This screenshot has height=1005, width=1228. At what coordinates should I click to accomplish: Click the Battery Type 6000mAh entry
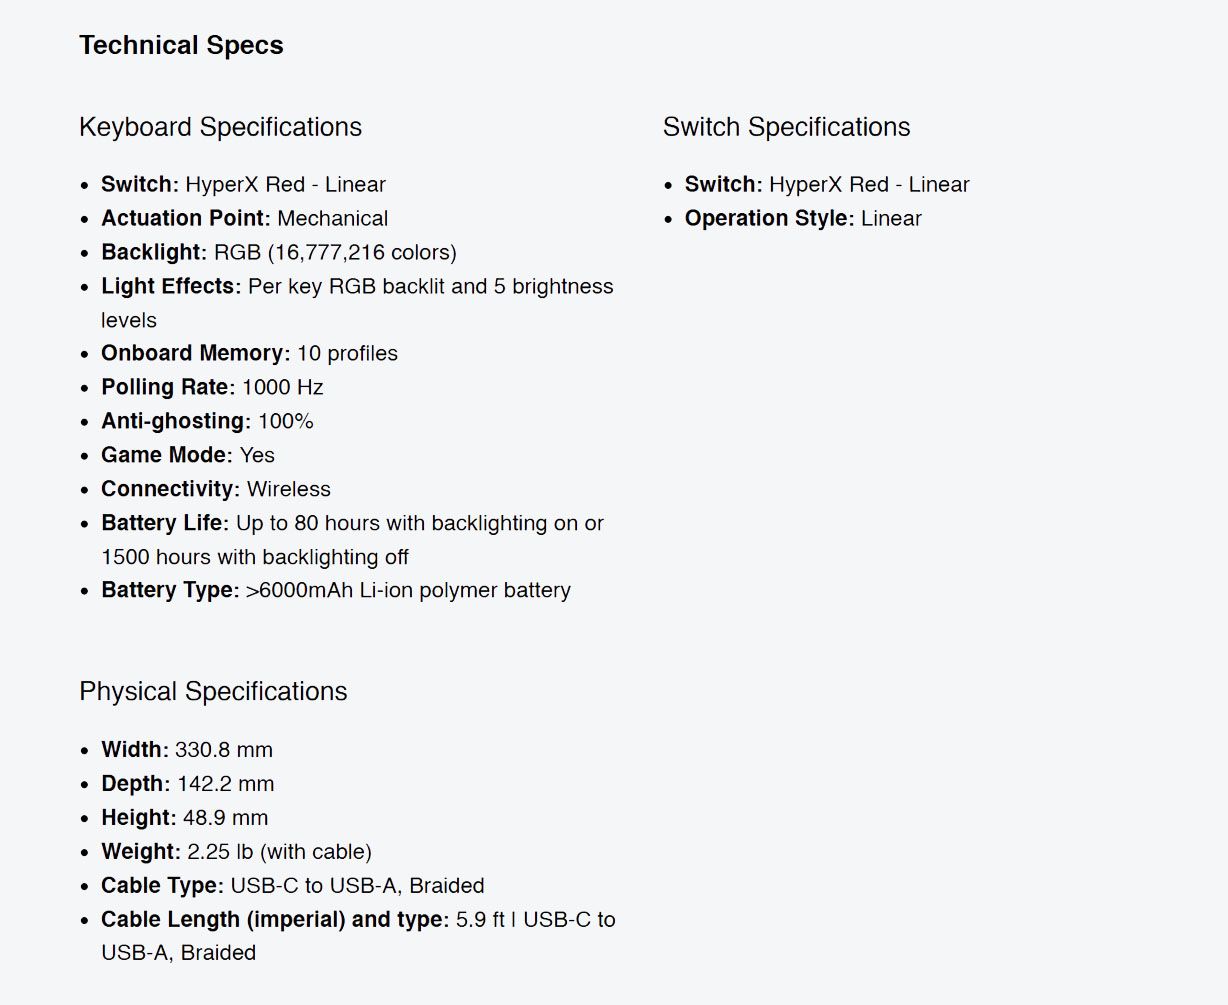[x=336, y=590]
